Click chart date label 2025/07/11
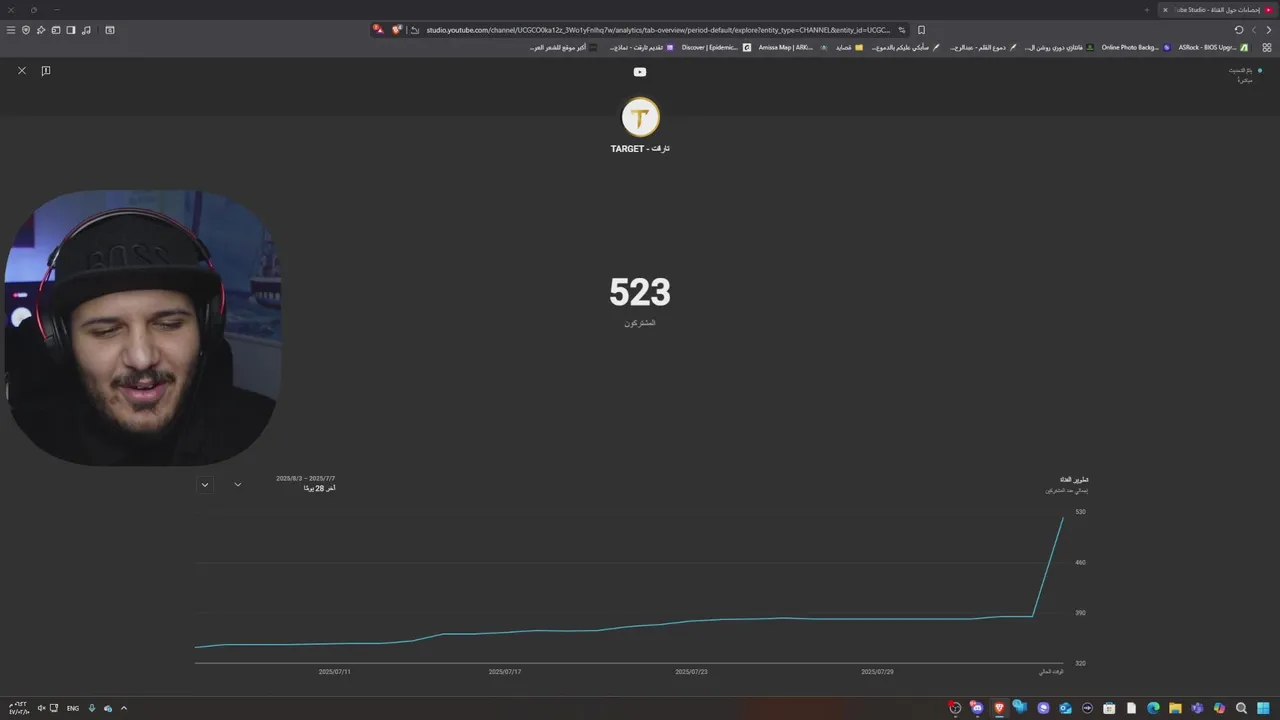The image size is (1280, 720). pyautogui.click(x=334, y=672)
